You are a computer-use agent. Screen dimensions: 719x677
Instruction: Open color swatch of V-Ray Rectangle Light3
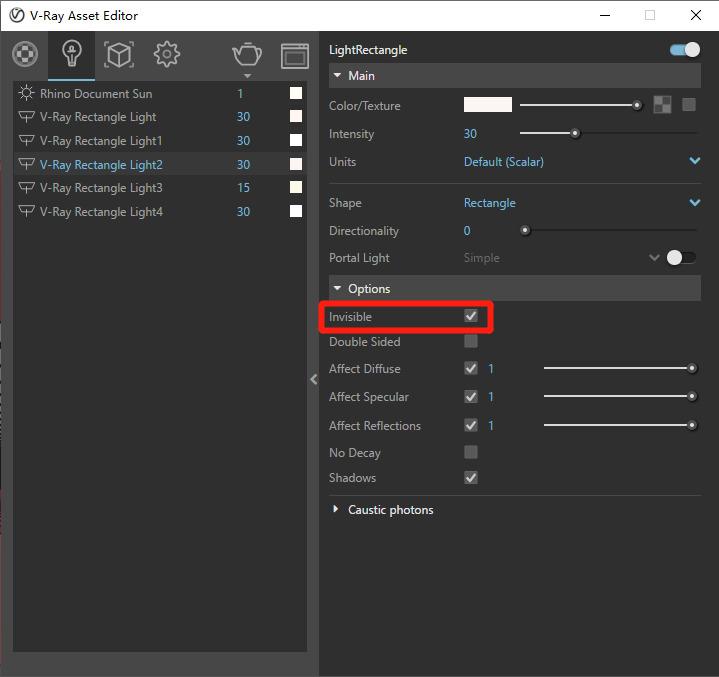click(x=296, y=187)
